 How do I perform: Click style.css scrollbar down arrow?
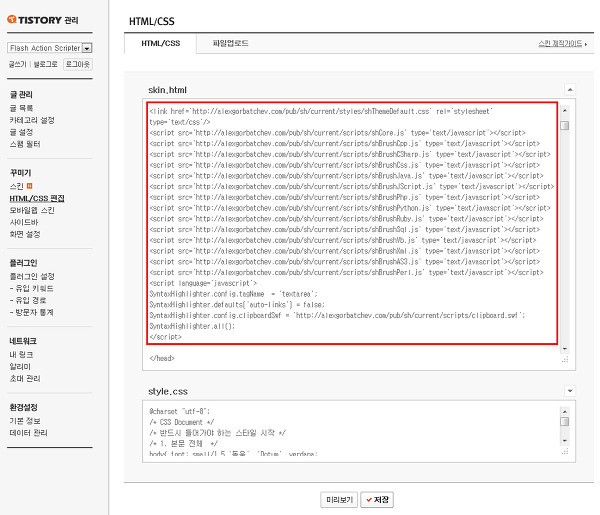pos(564,441)
